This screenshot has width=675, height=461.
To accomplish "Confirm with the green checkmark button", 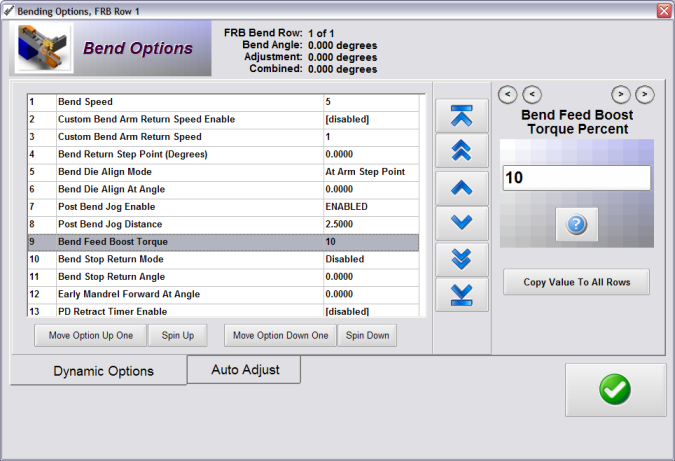I will point(615,390).
